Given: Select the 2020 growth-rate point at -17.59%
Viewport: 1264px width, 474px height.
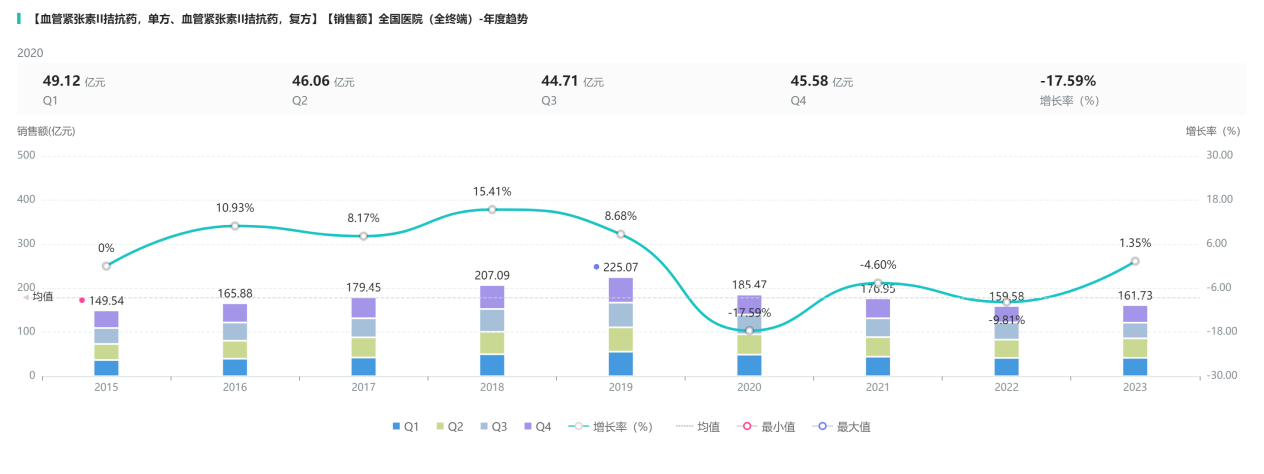Looking at the screenshot, I should click(x=749, y=330).
